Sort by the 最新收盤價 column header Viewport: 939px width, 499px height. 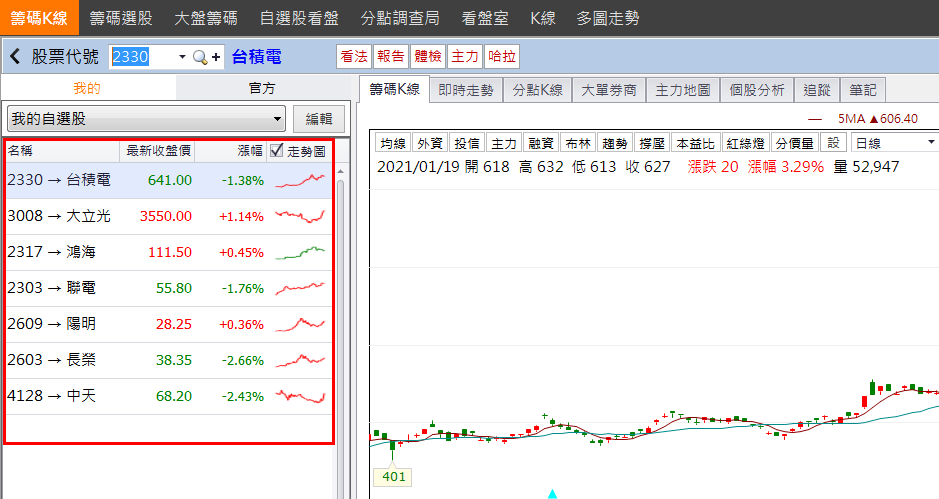point(157,151)
